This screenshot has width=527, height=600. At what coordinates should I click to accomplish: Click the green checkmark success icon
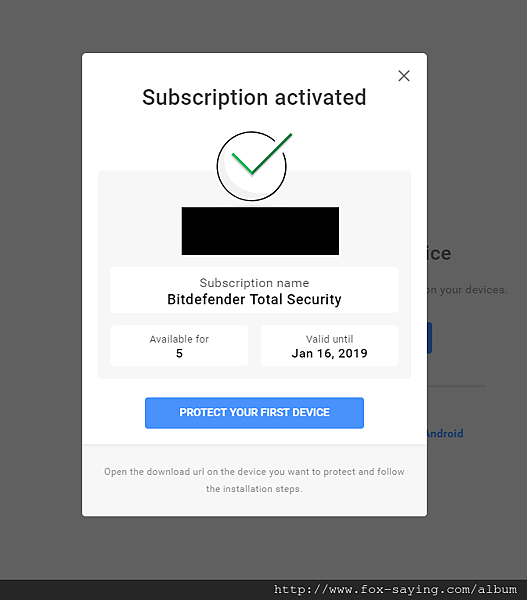tap(254, 166)
